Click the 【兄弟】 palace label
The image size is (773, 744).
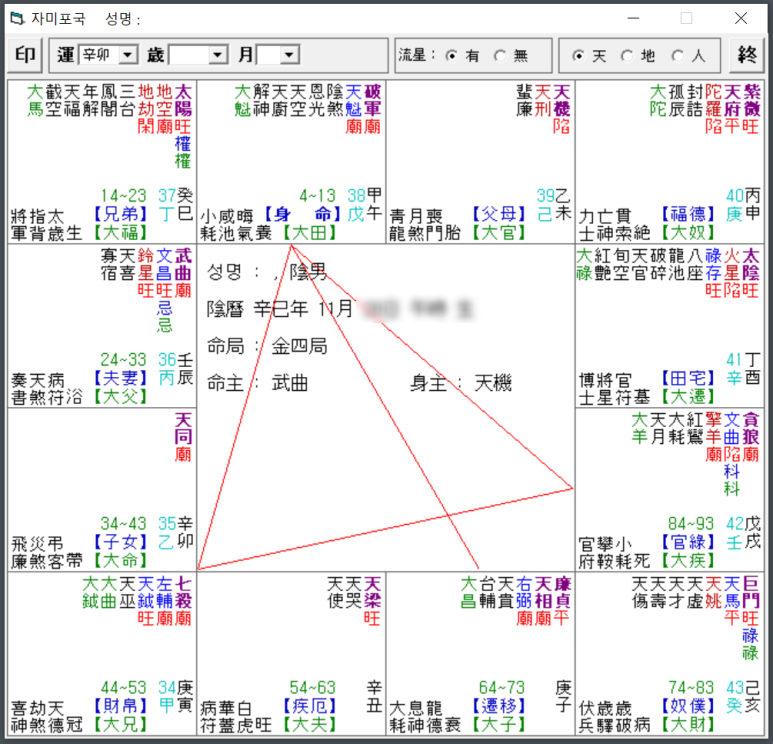click(x=120, y=213)
